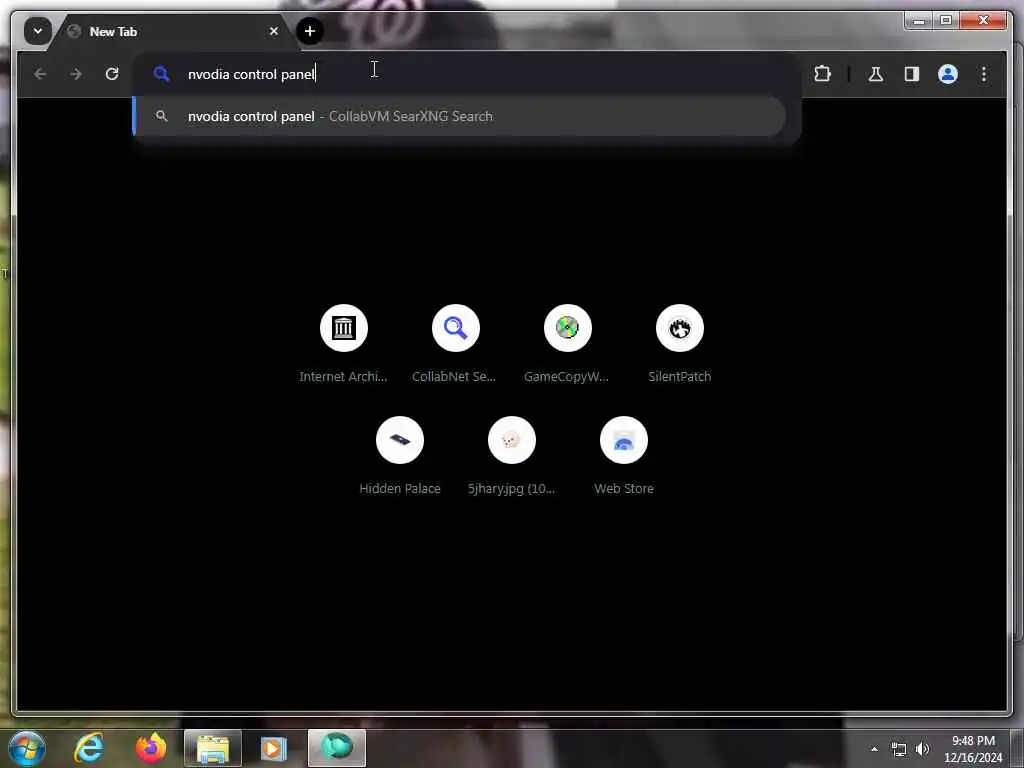Click the Show desktop strip at taskbar end

[1017, 748]
